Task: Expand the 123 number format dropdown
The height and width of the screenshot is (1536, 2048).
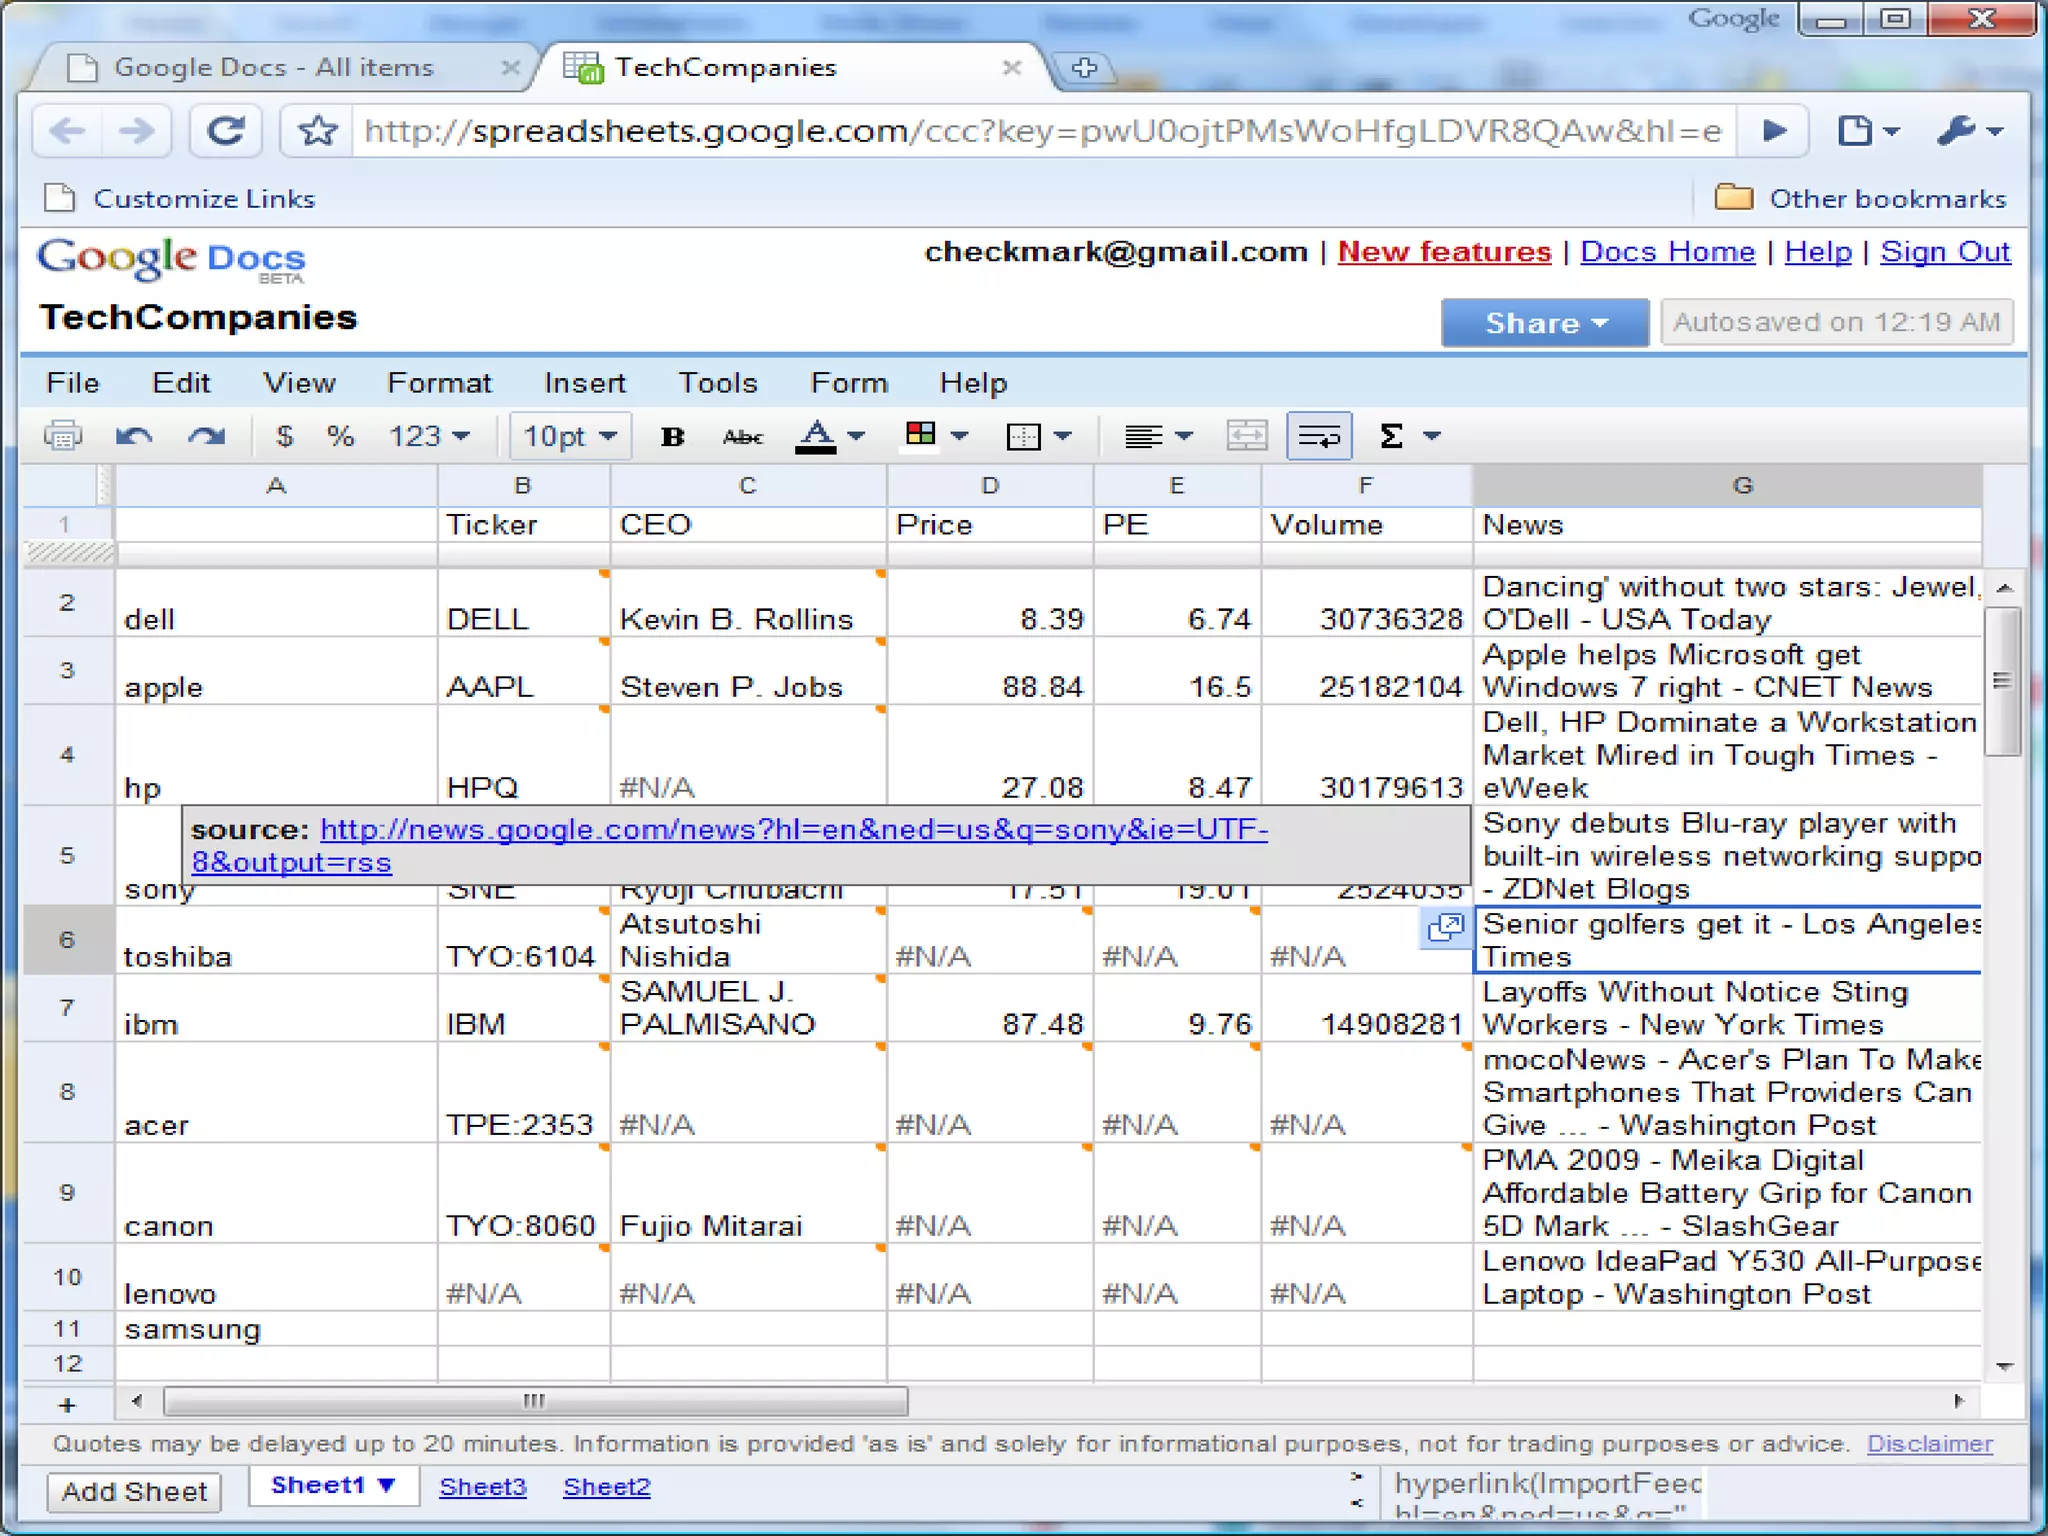Action: click(x=429, y=436)
